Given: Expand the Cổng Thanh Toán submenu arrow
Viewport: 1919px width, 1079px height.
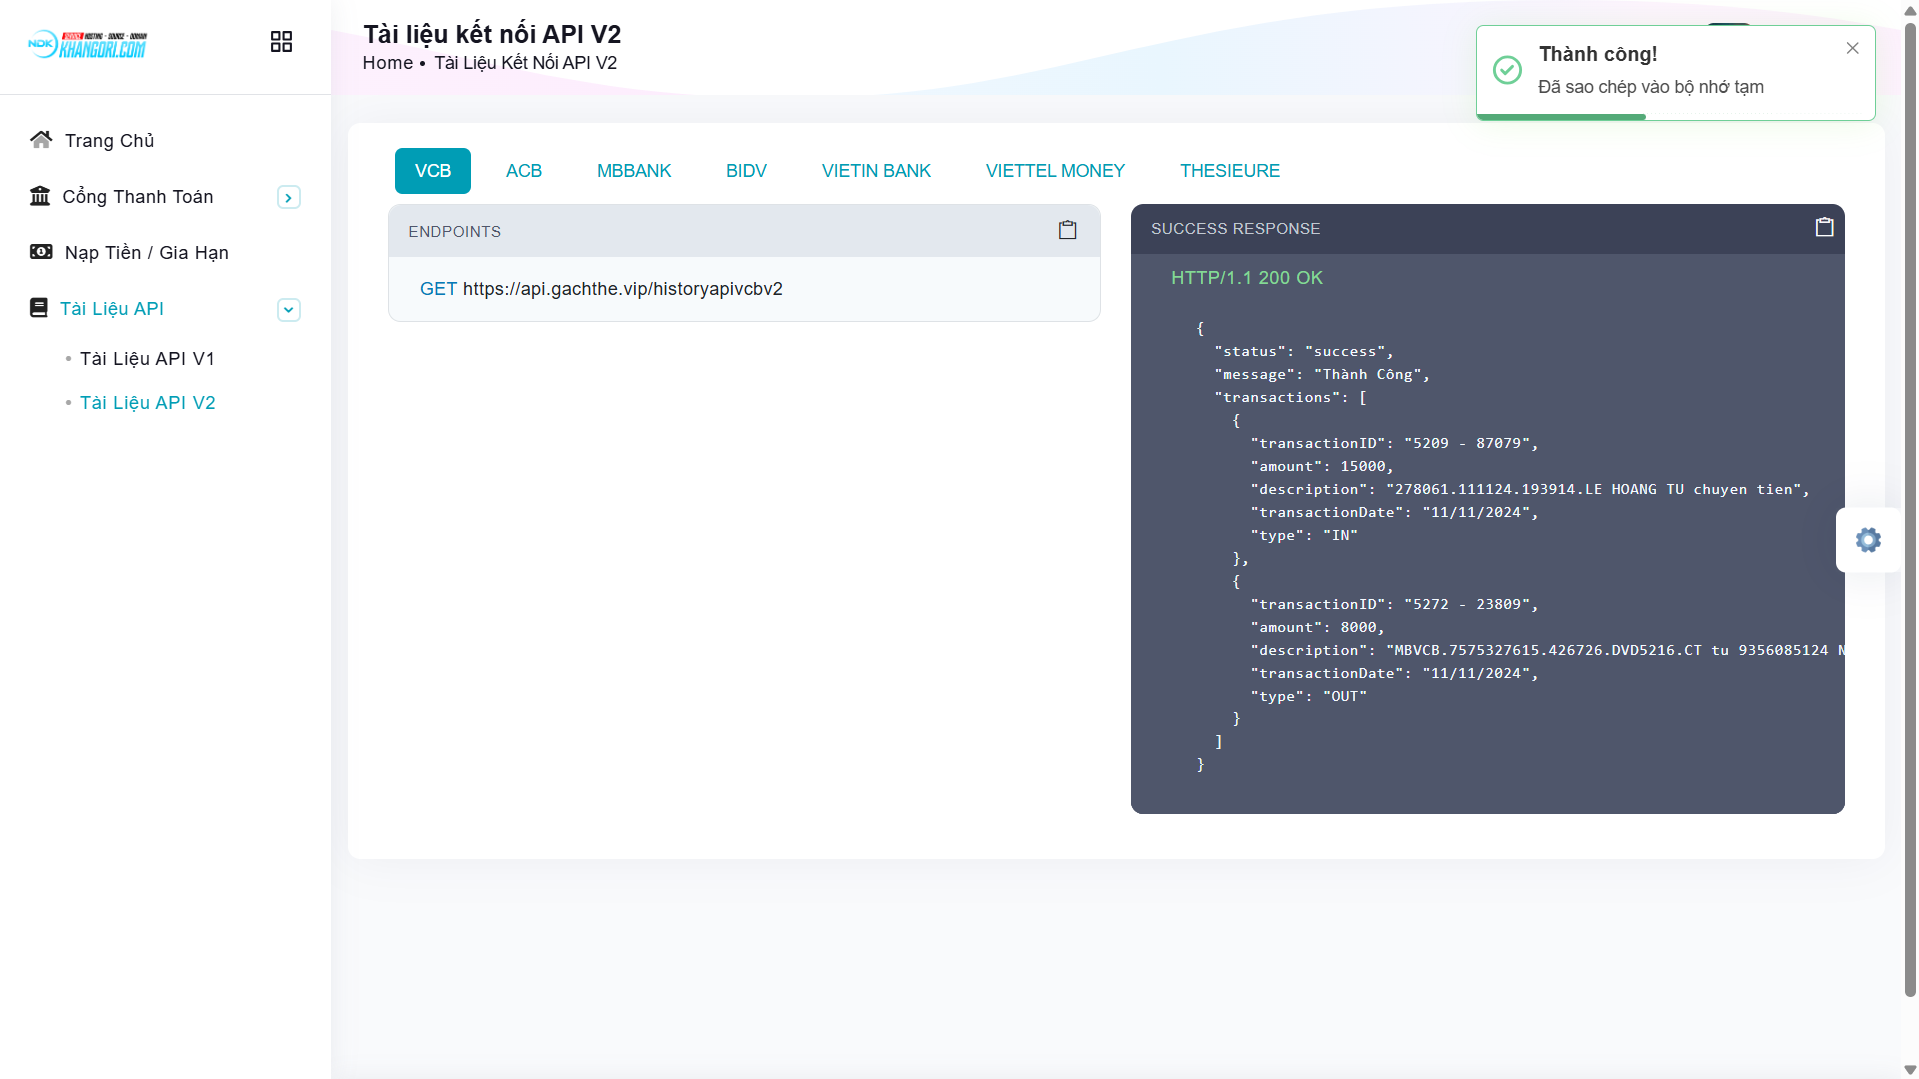Looking at the screenshot, I should 288,198.
